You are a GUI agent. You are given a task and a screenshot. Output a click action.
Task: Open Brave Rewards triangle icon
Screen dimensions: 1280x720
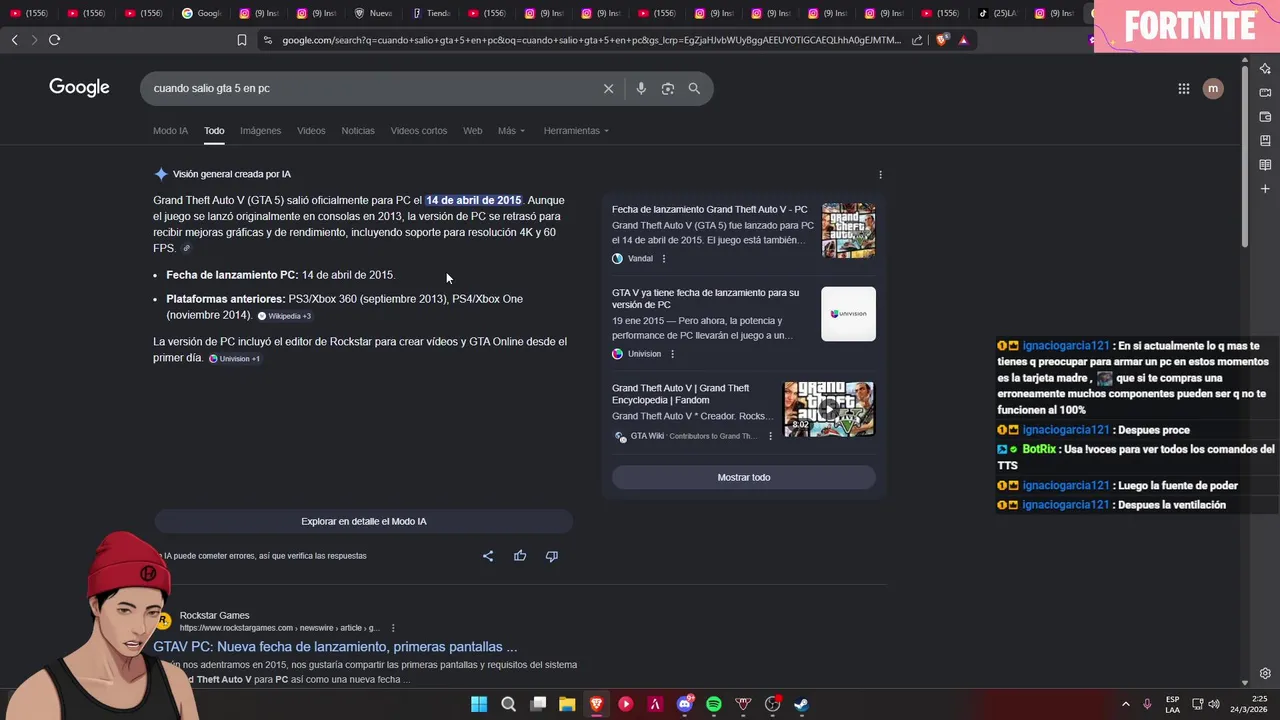963,40
